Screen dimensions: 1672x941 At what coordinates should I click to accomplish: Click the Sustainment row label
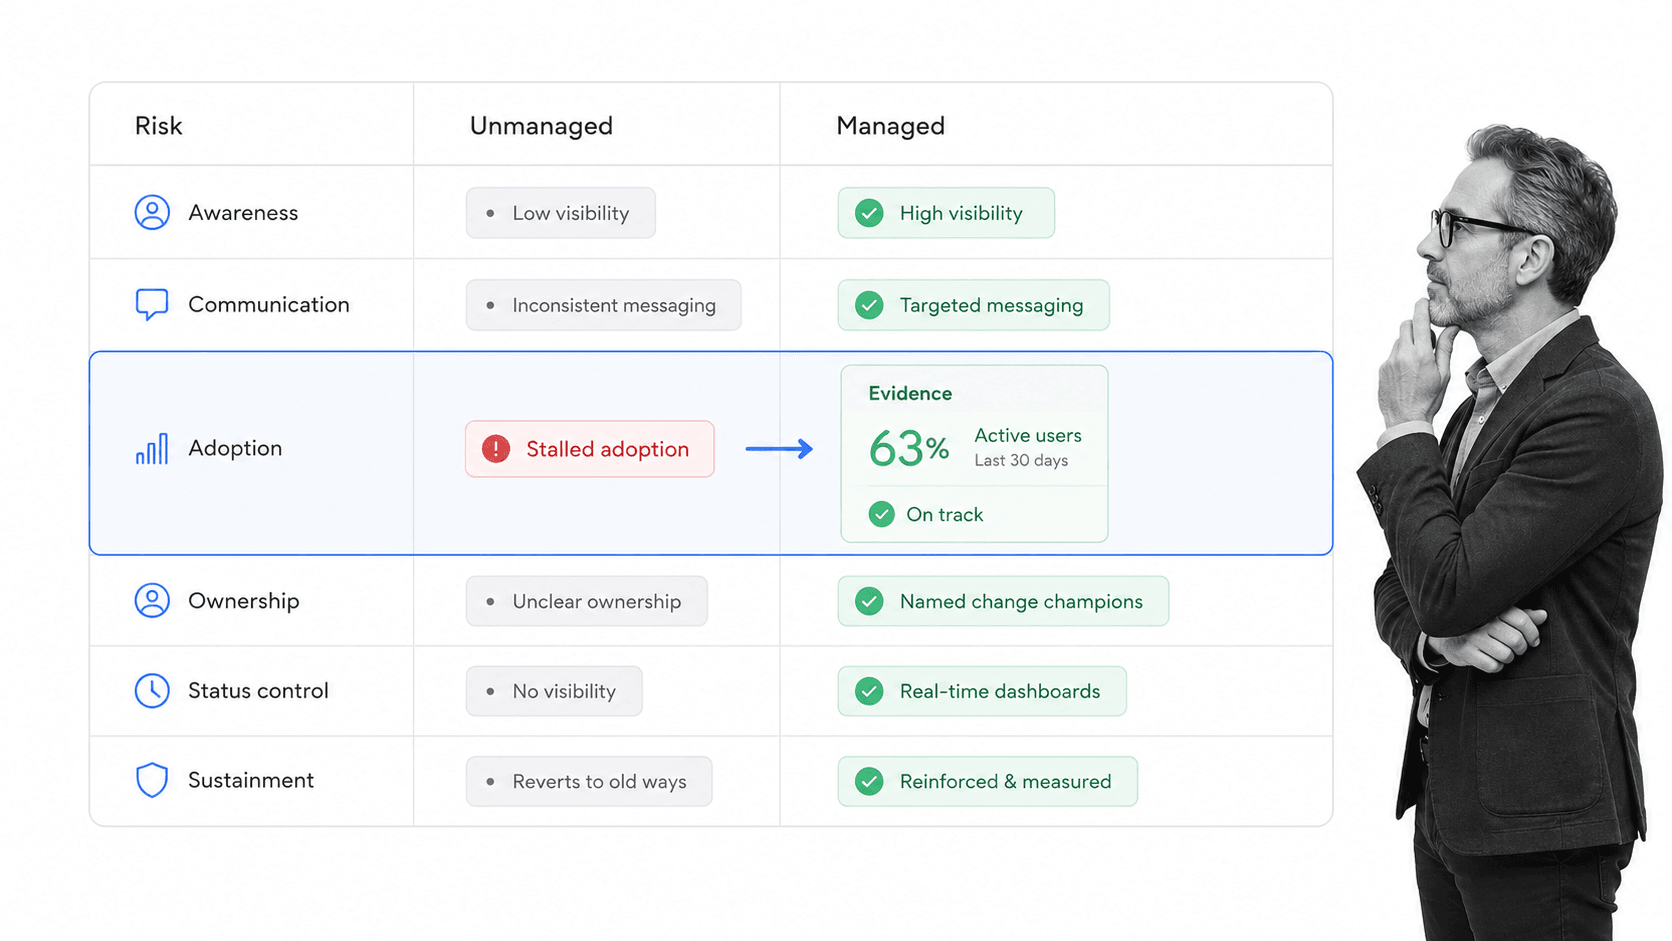(x=251, y=780)
